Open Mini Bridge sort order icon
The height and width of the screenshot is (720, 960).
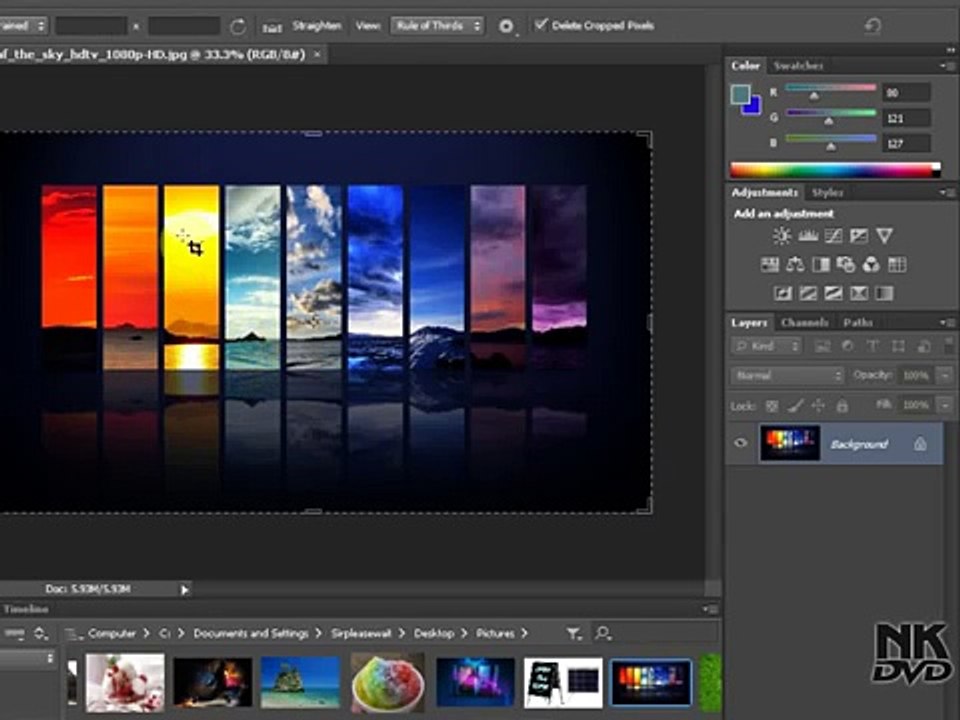coord(40,634)
